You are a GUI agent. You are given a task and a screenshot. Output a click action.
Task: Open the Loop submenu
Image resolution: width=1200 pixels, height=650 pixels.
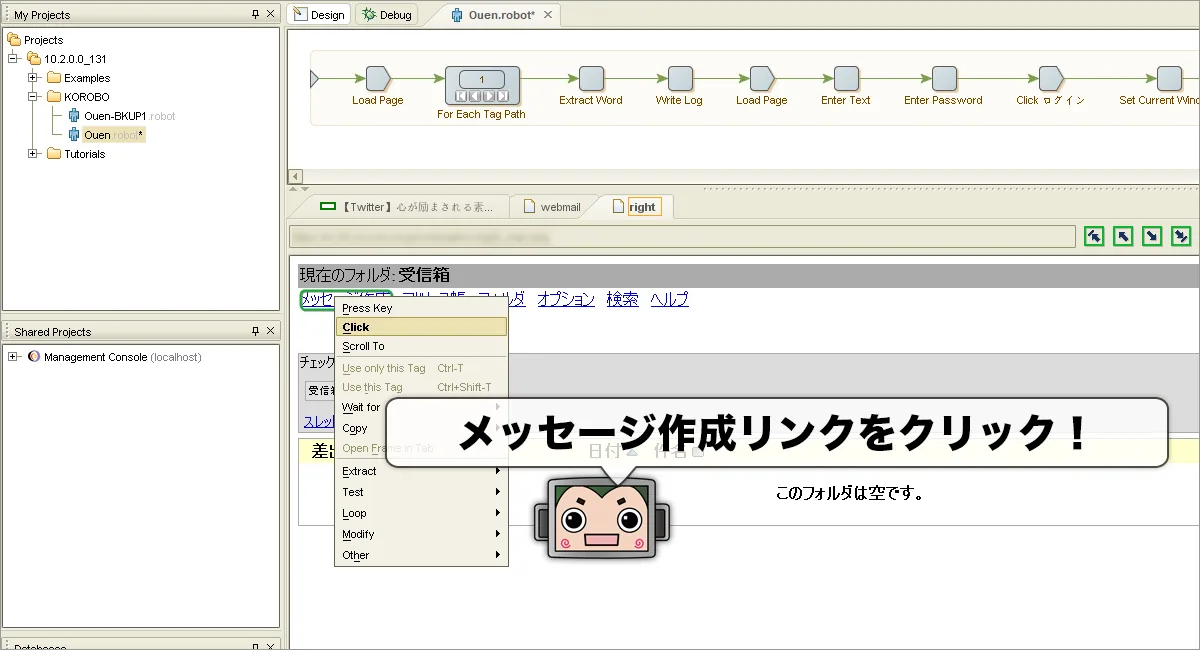tap(421, 513)
